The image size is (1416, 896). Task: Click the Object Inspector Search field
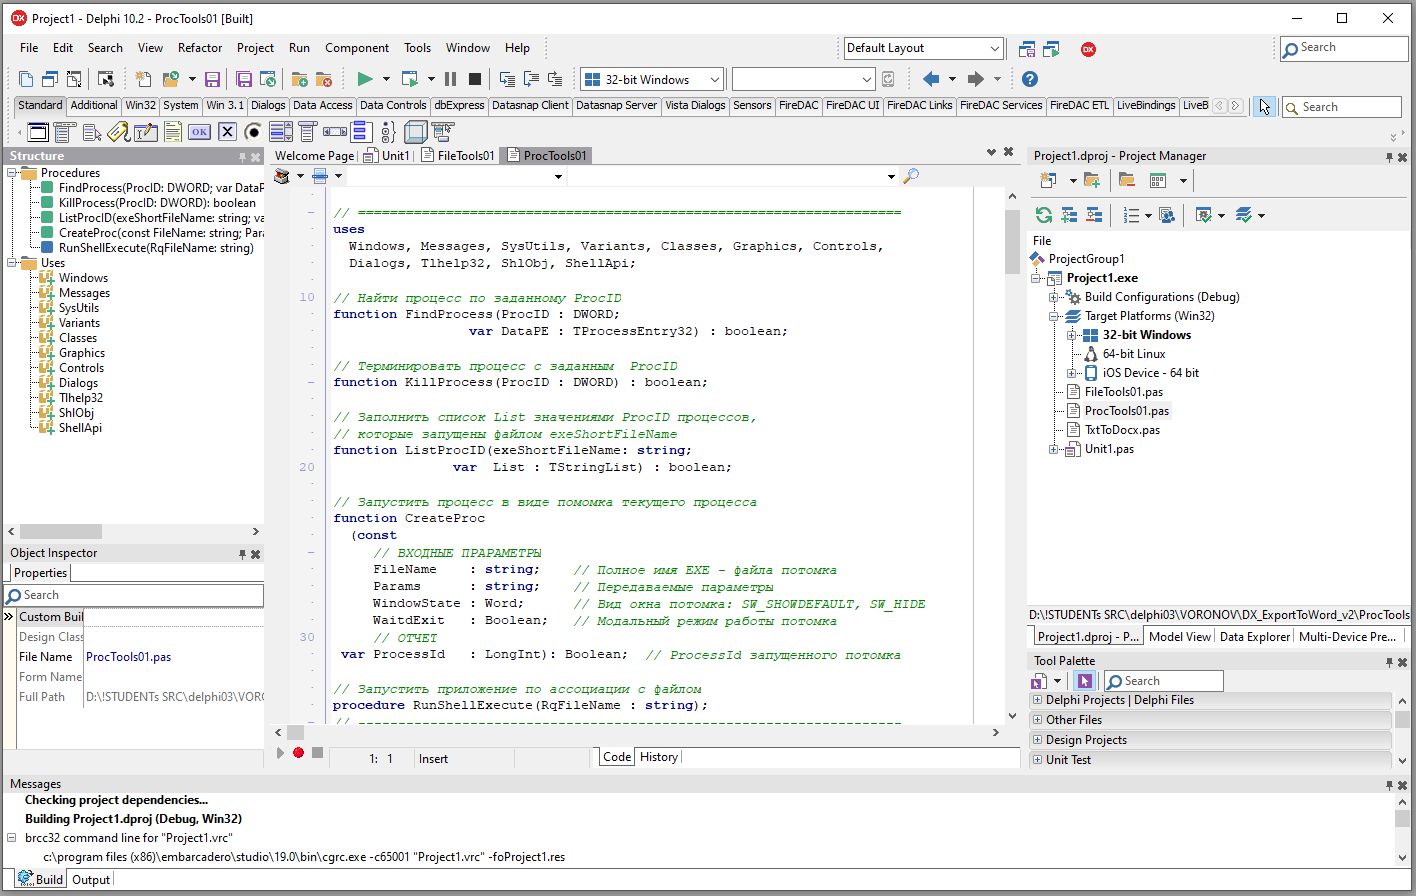tap(134, 595)
